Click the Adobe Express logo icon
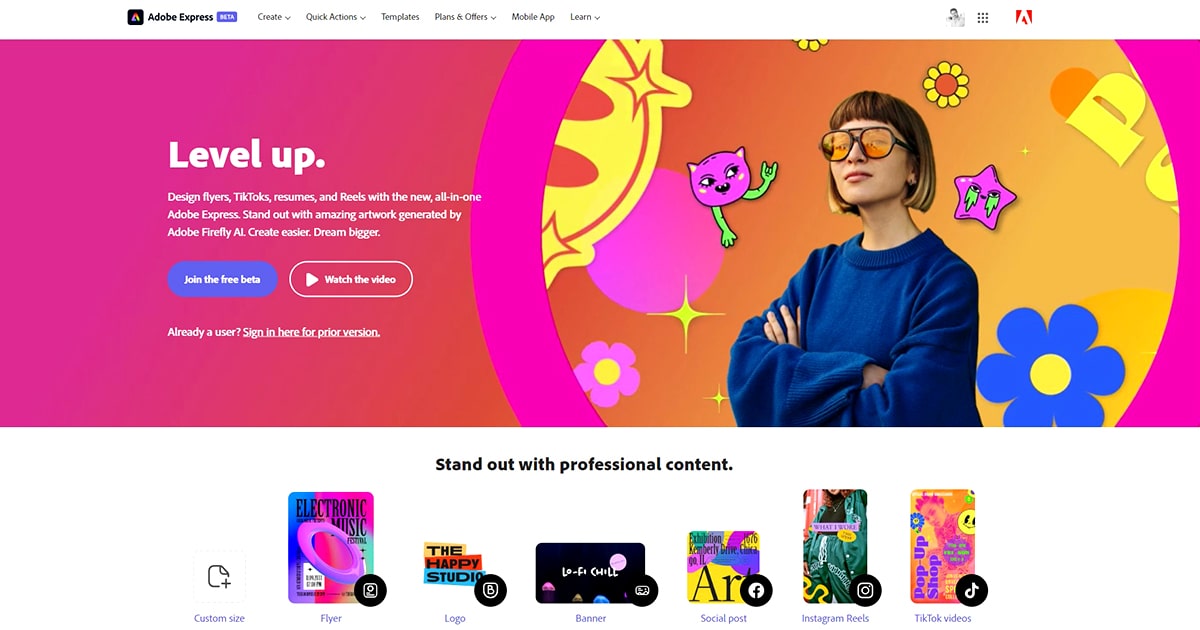The width and height of the screenshot is (1200, 630). coord(135,17)
